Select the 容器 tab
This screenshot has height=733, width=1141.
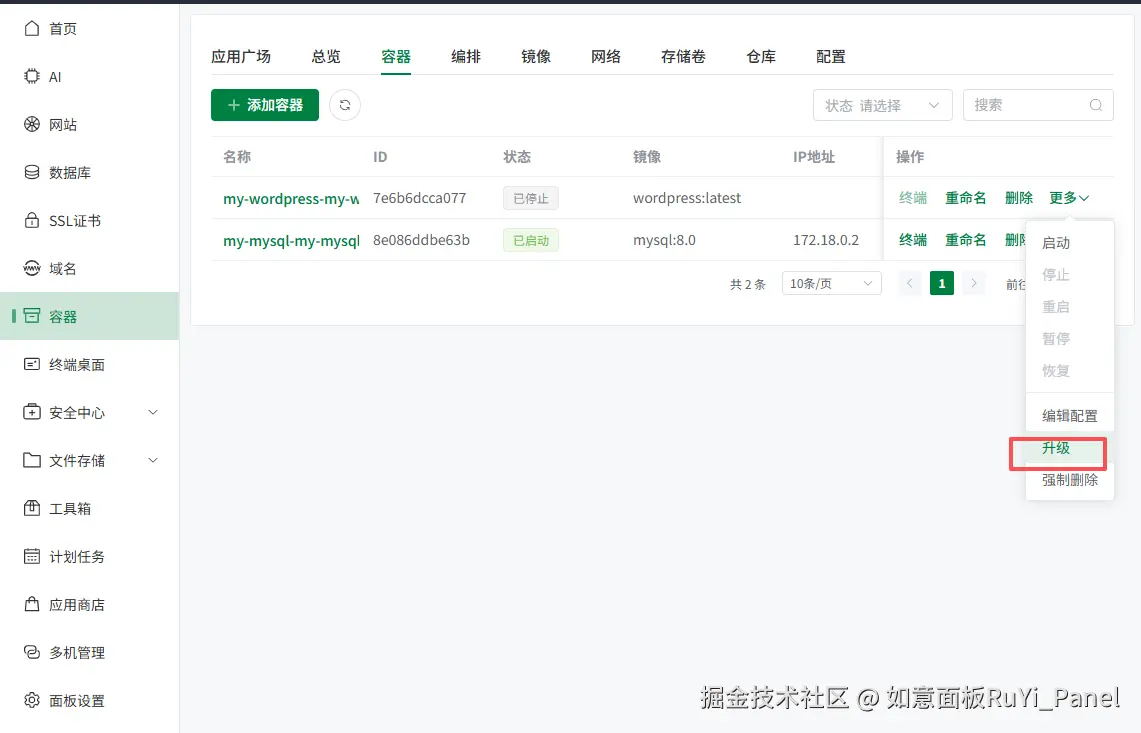coord(396,57)
